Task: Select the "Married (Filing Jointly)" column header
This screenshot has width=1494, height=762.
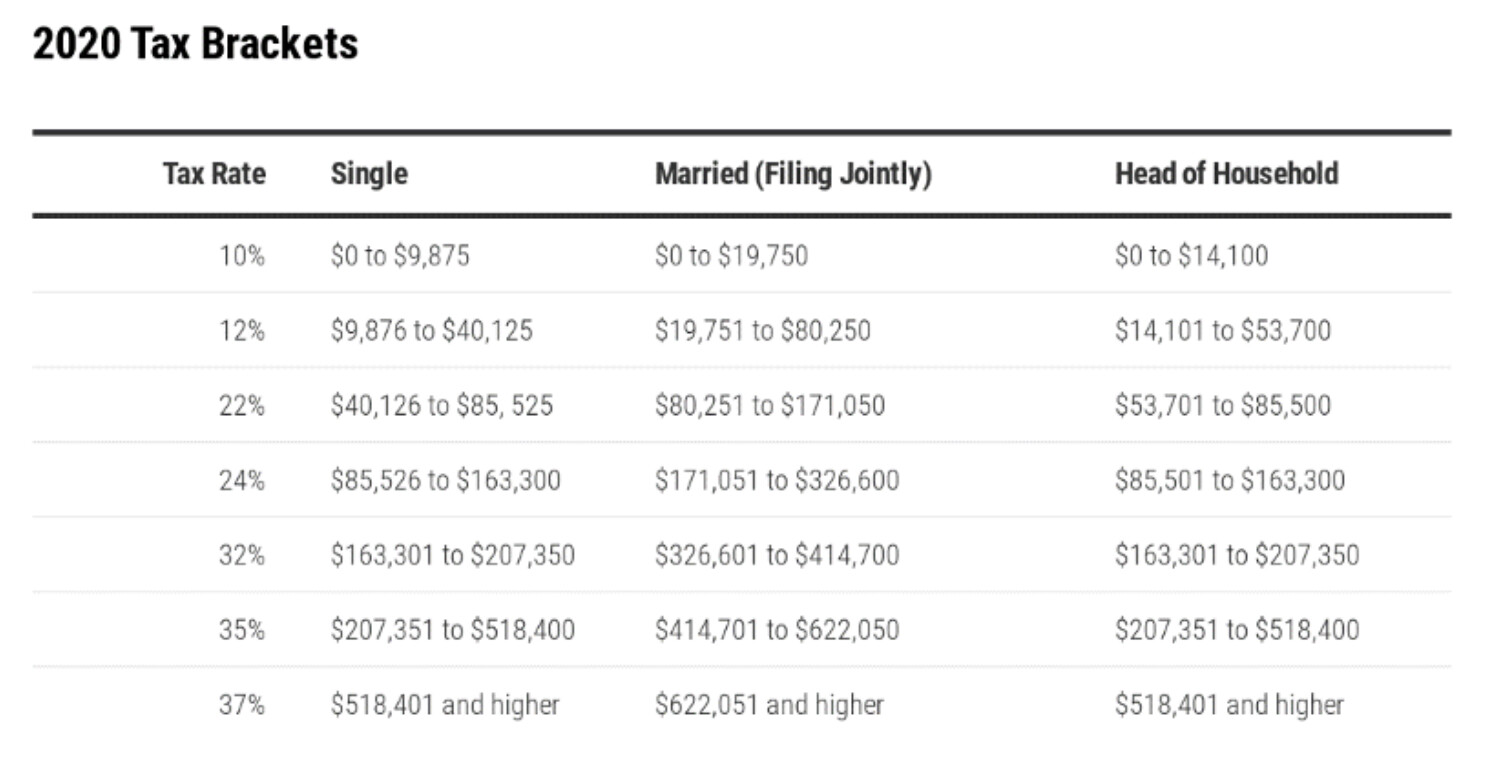Action: (793, 174)
